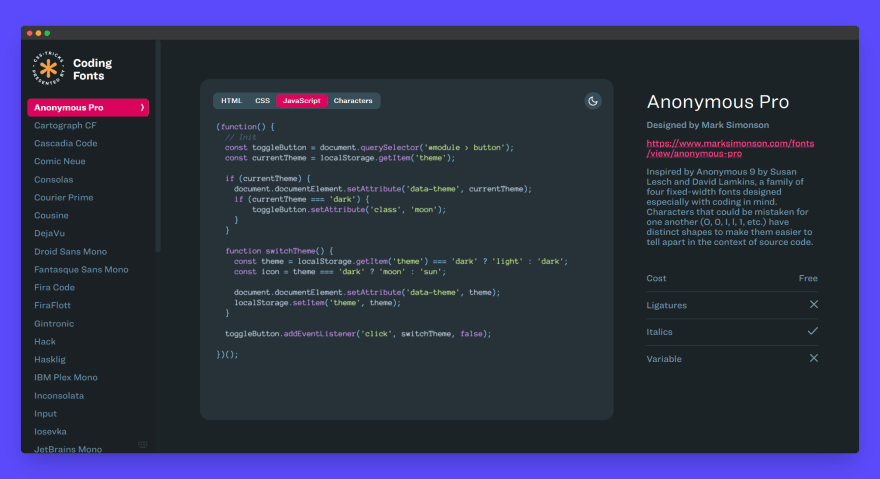
Task: Click 'Designed by Mark Simonson' text
Action: tap(708, 125)
